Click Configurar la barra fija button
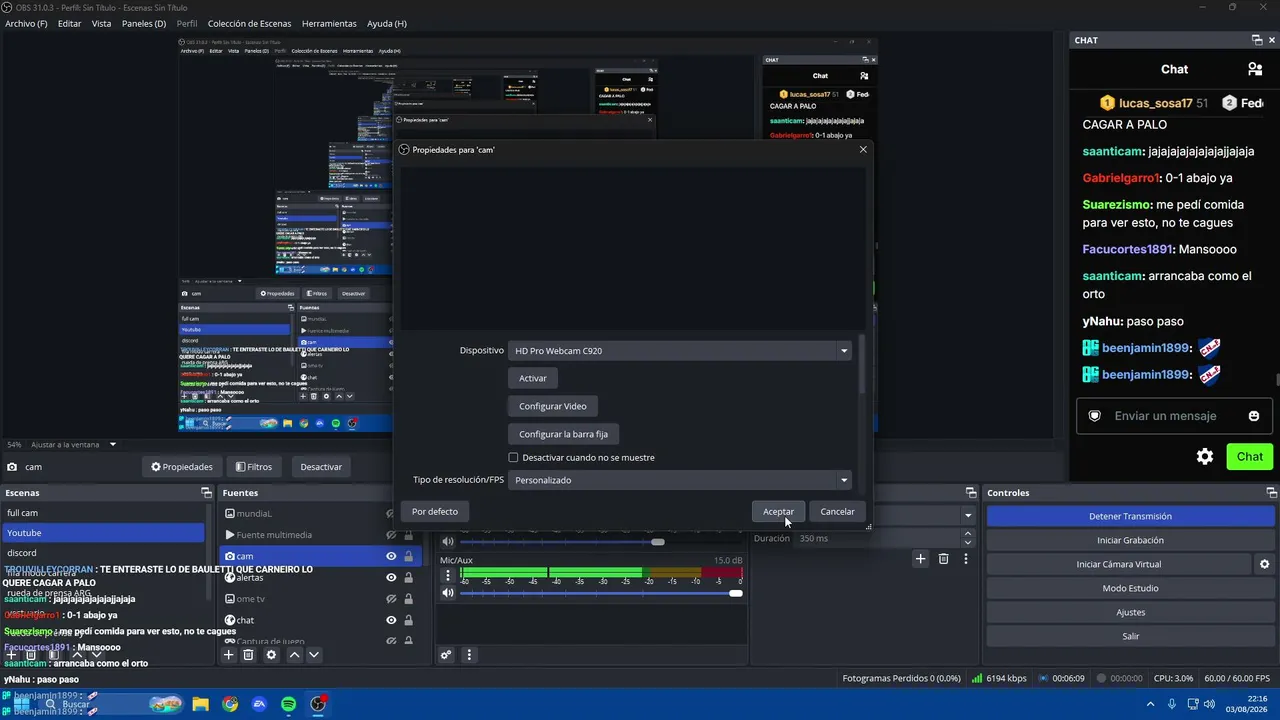 click(x=564, y=434)
